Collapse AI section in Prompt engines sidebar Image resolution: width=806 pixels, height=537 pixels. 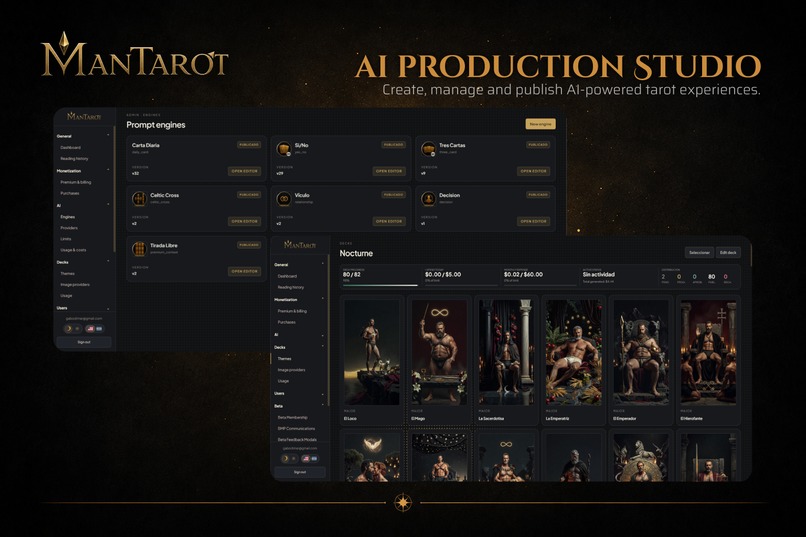(108, 205)
